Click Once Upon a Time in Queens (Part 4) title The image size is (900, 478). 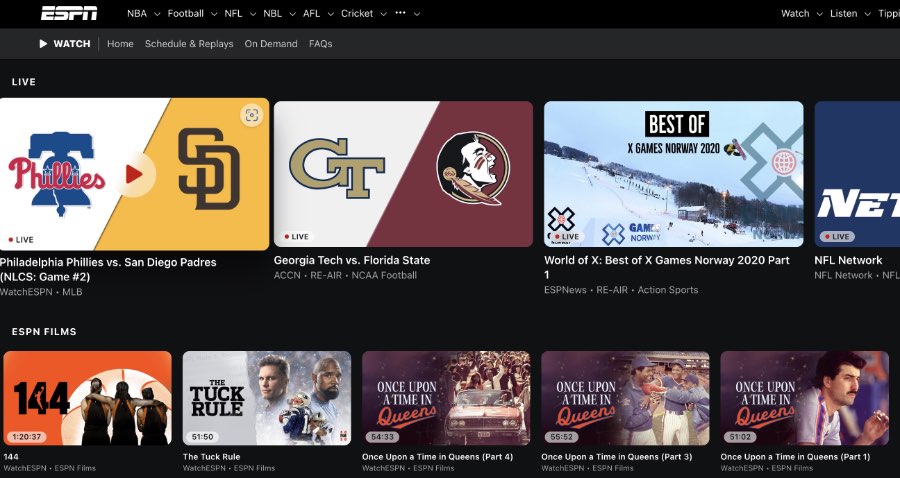coord(437,457)
